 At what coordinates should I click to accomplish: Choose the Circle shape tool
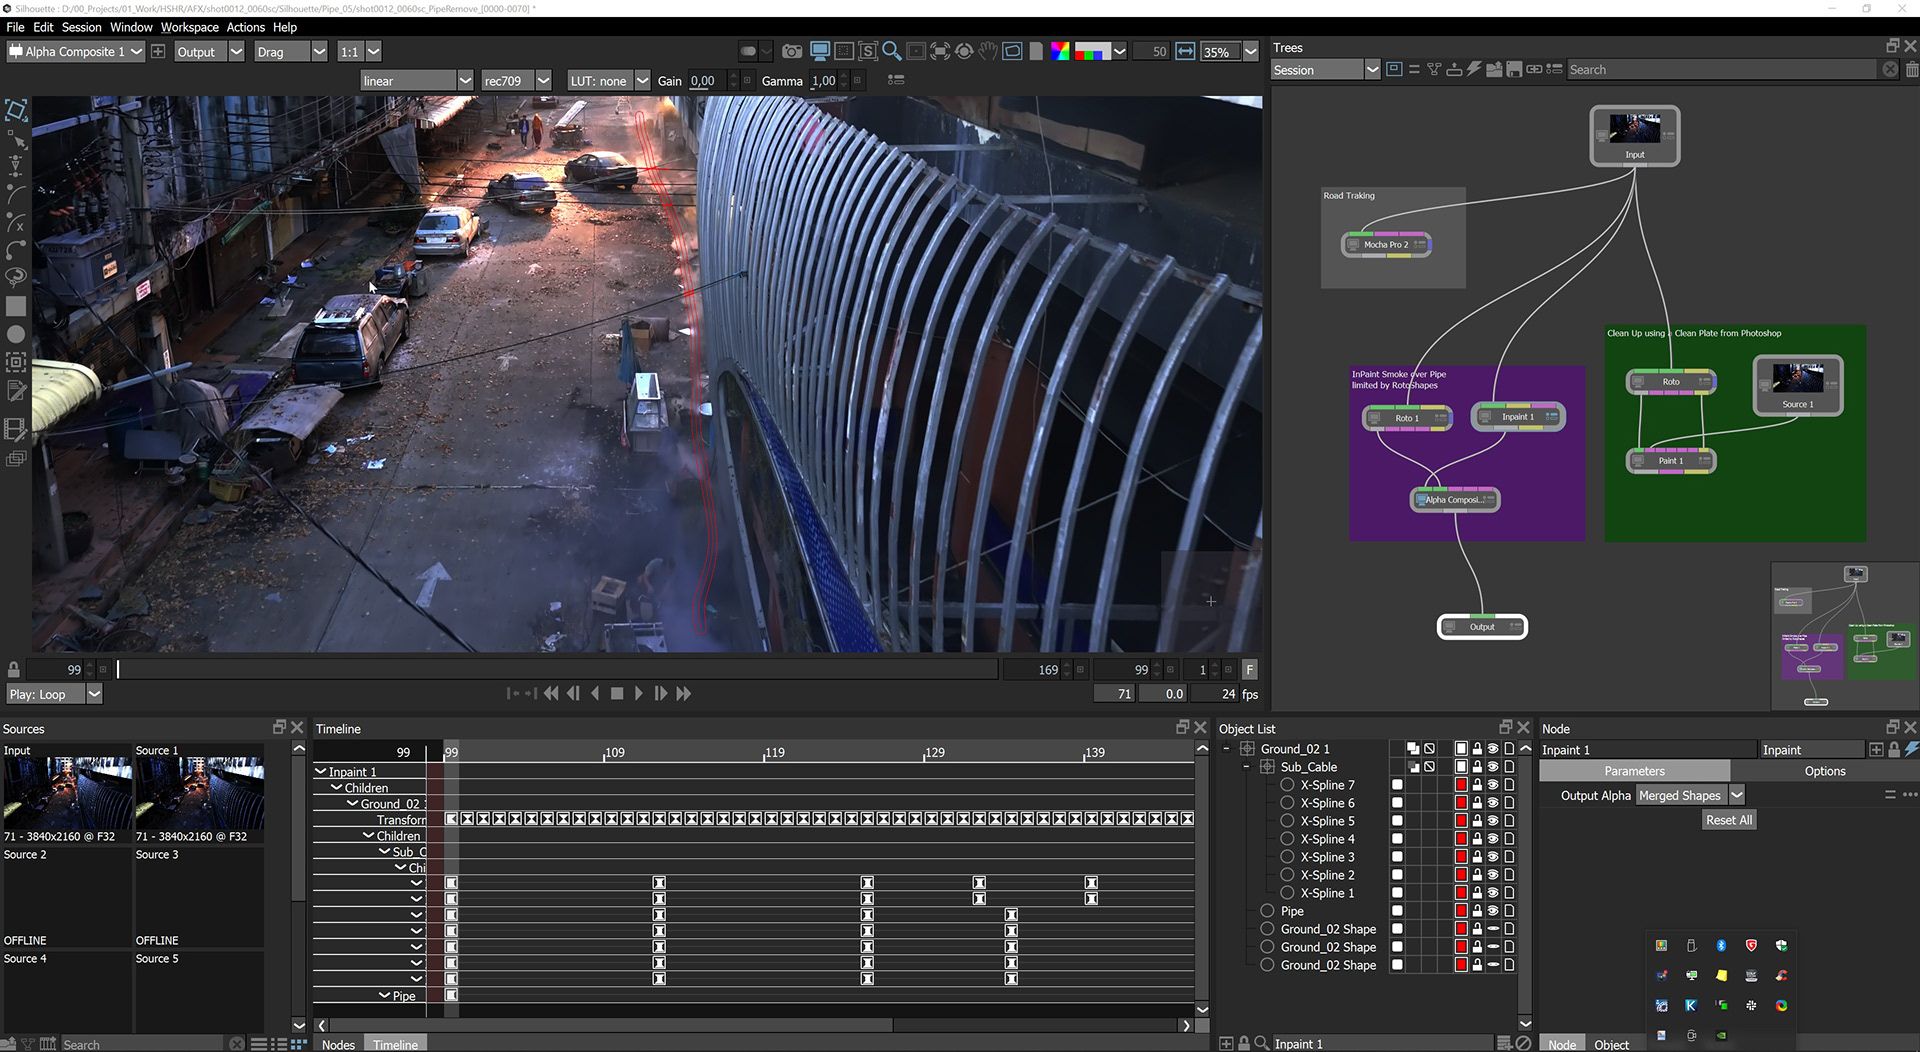(x=16, y=335)
